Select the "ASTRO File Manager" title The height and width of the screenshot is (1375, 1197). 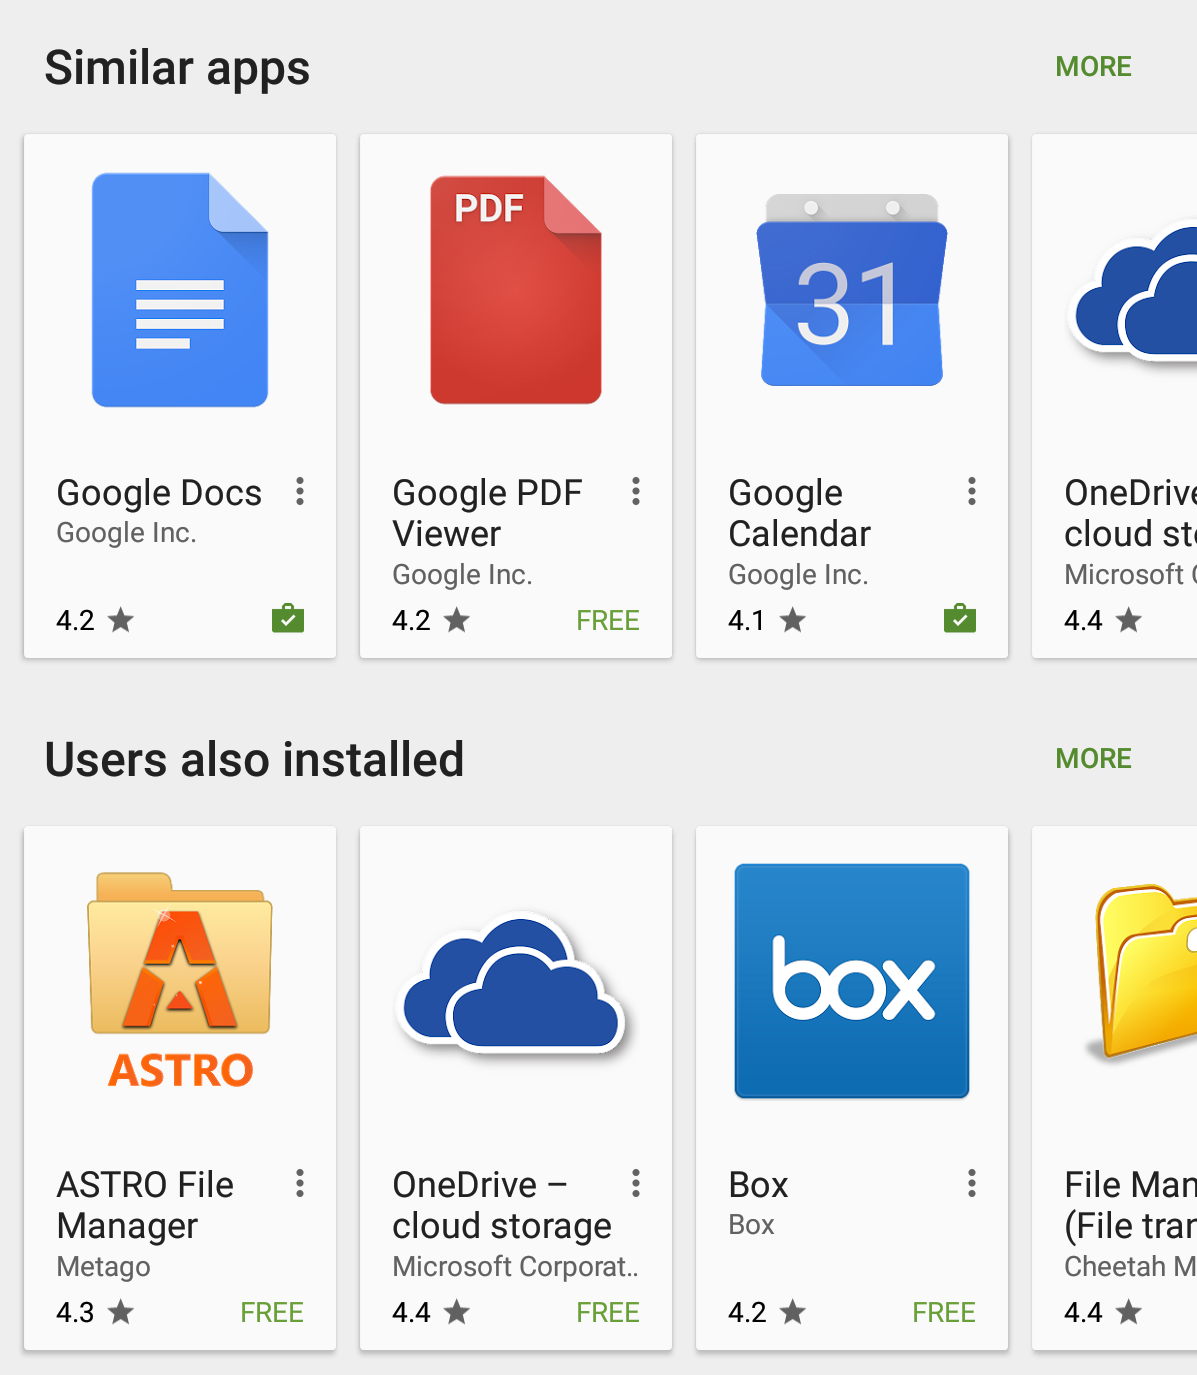[145, 1205]
